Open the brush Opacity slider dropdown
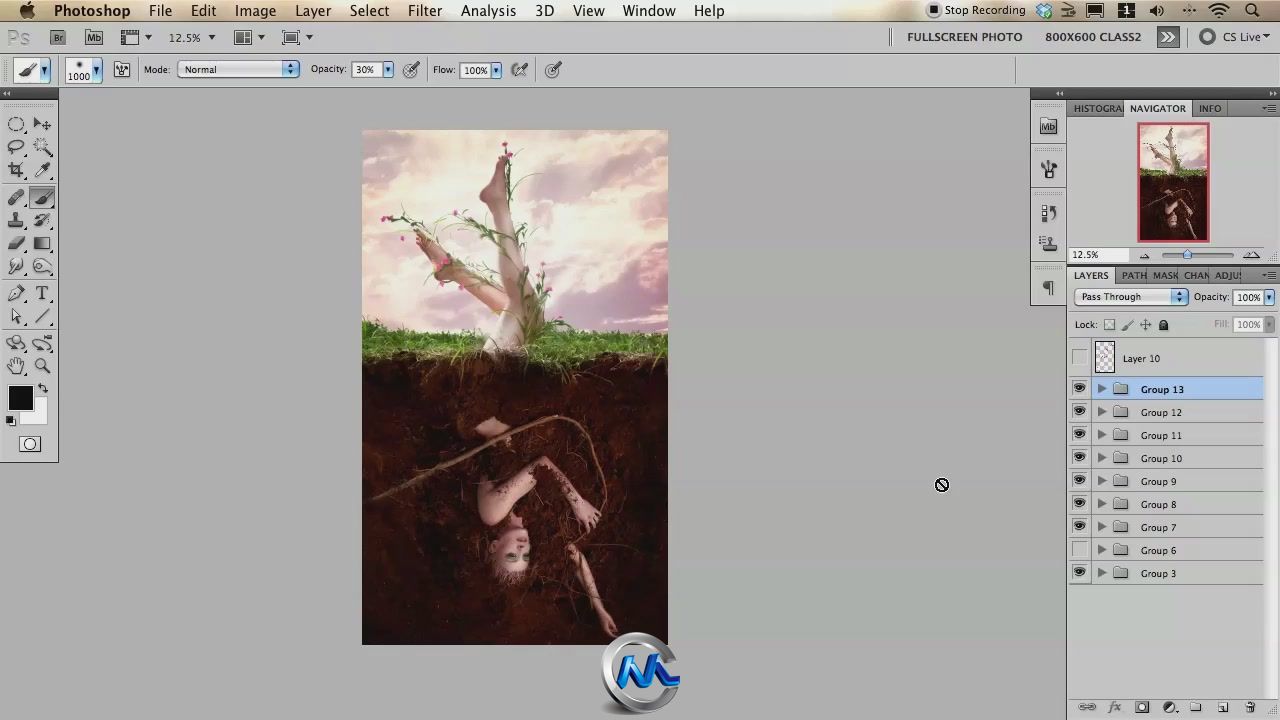 [388, 70]
